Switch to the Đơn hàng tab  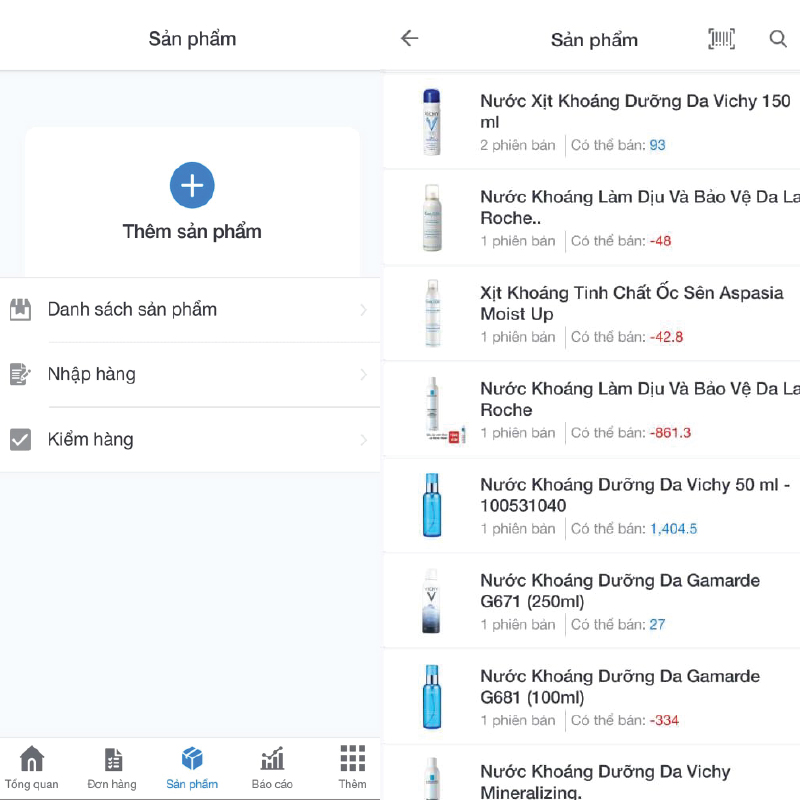pyautogui.click(x=112, y=768)
